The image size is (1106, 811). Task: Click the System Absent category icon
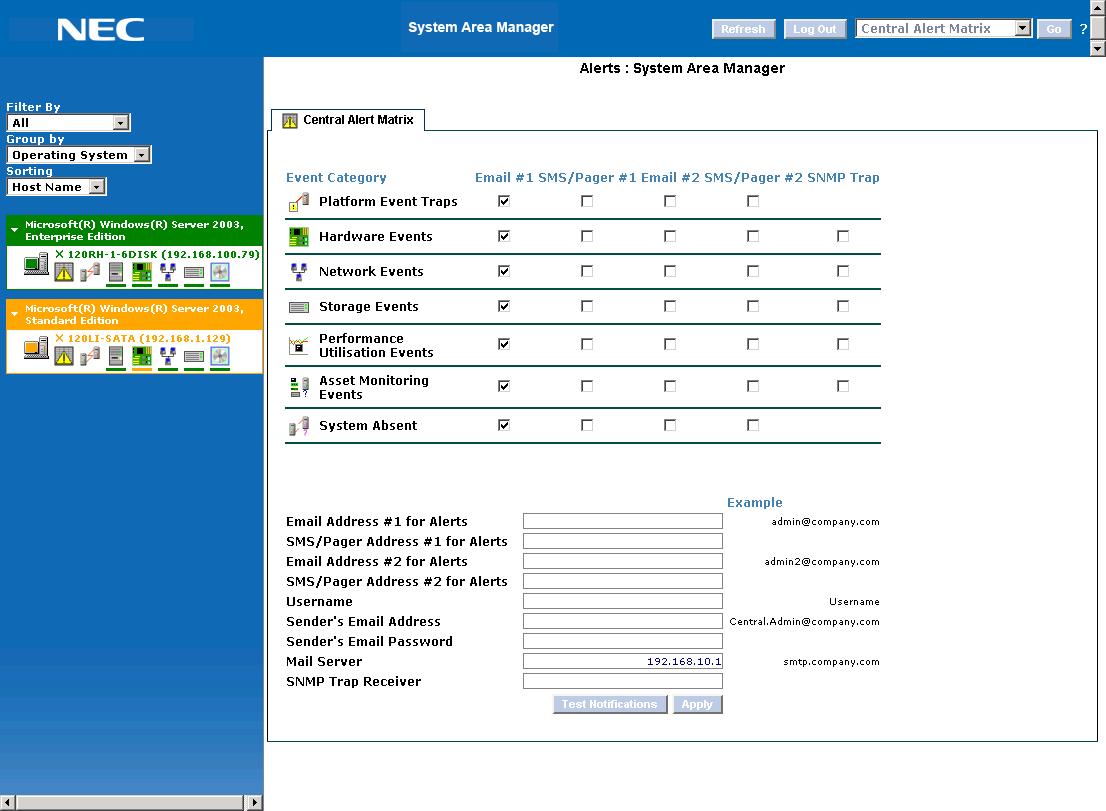299,426
